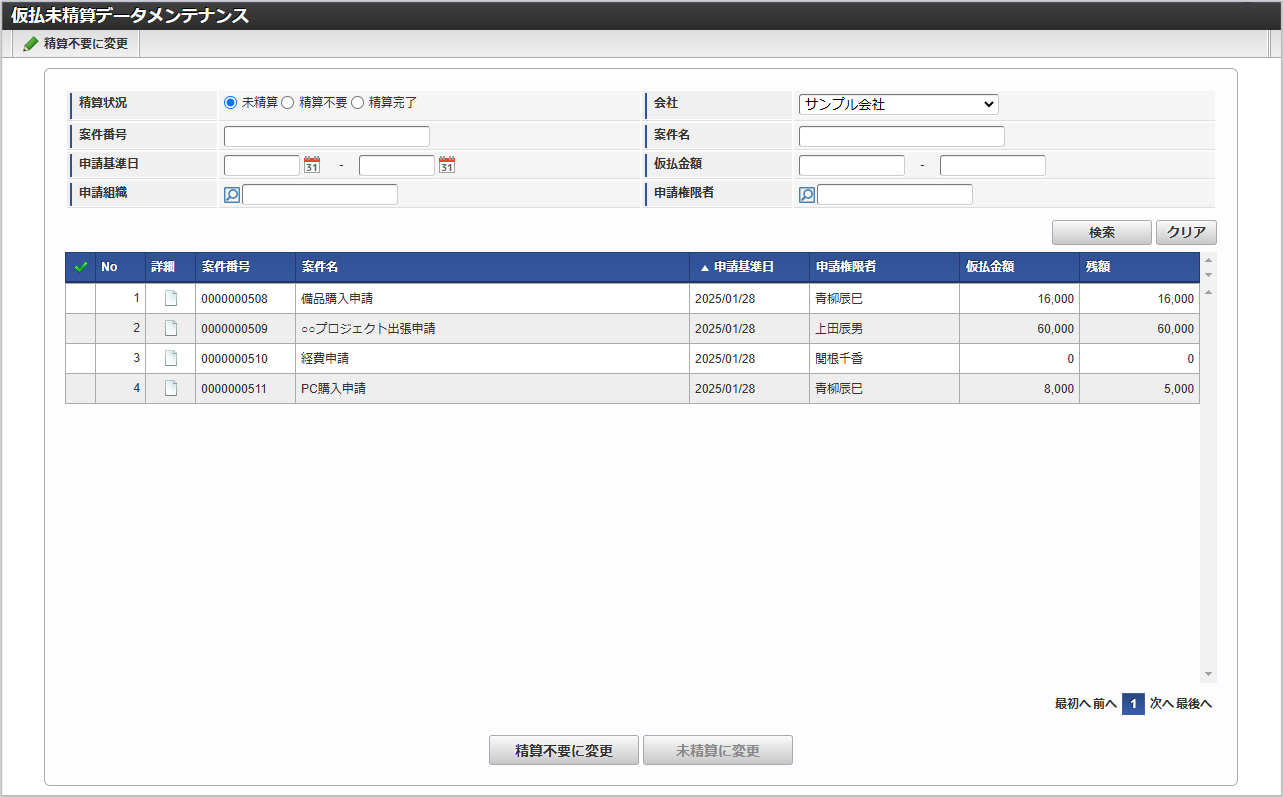1283x797 pixels.
Task: Click inside the 案件名 input field
Action: (x=899, y=135)
